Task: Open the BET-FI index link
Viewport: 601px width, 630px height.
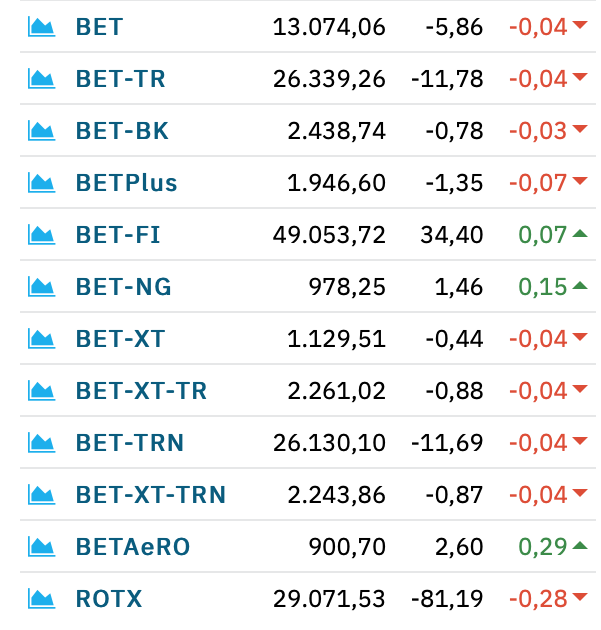Action: (x=118, y=235)
